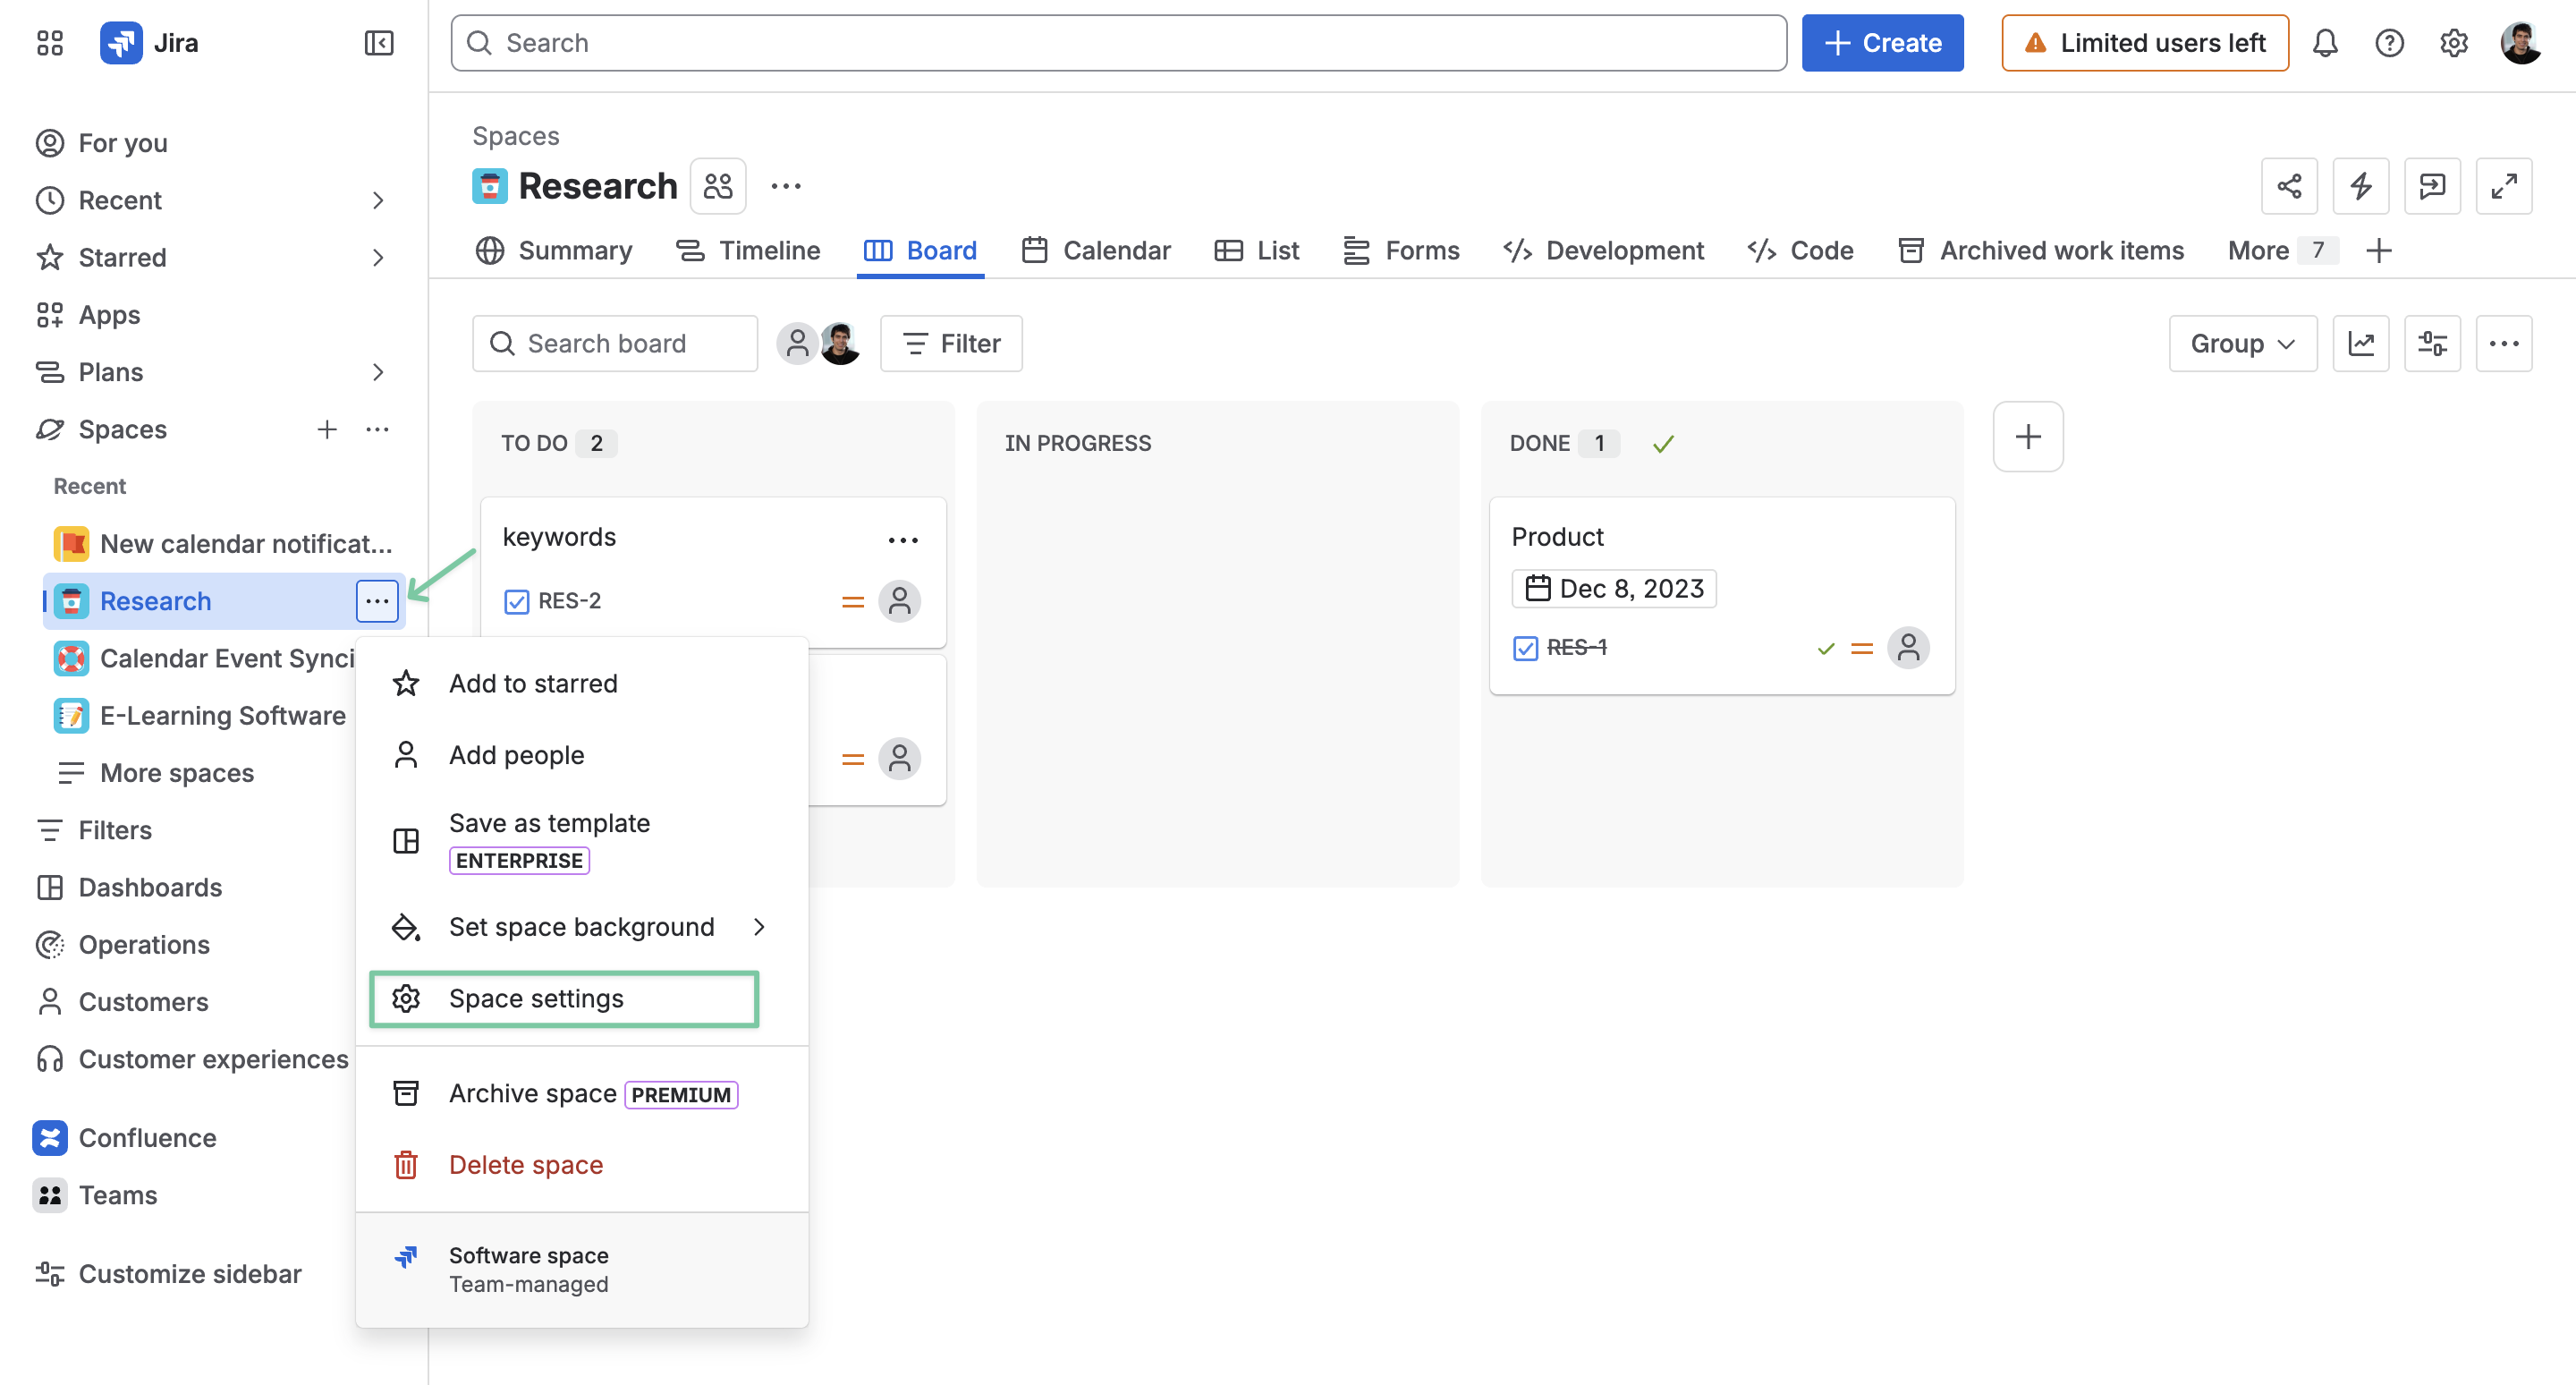This screenshot has width=2576, height=1385.
Task: Open the app switcher grid icon
Action: (49, 43)
